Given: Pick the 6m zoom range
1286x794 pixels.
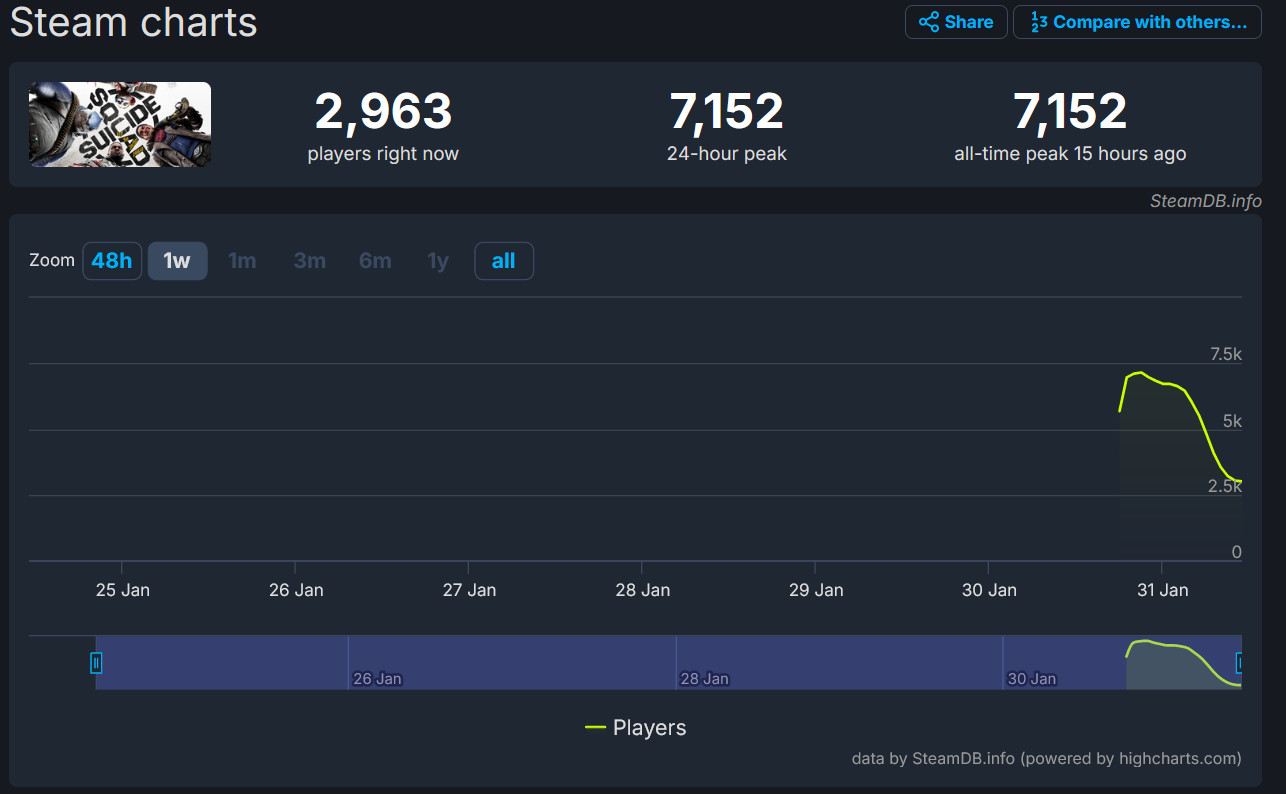Looking at the screenshot, I should point(375,261).
